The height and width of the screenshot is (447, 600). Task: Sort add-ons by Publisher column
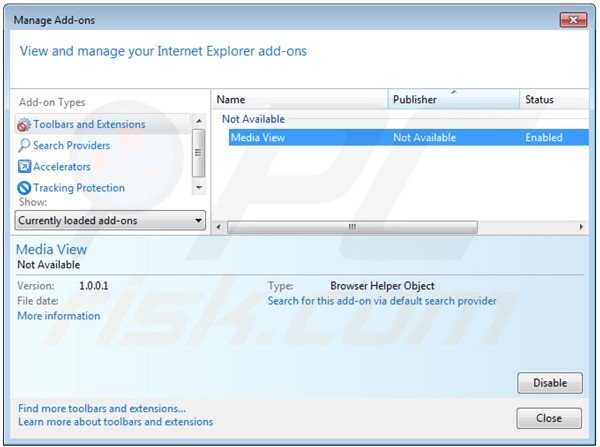coord(453,100)
